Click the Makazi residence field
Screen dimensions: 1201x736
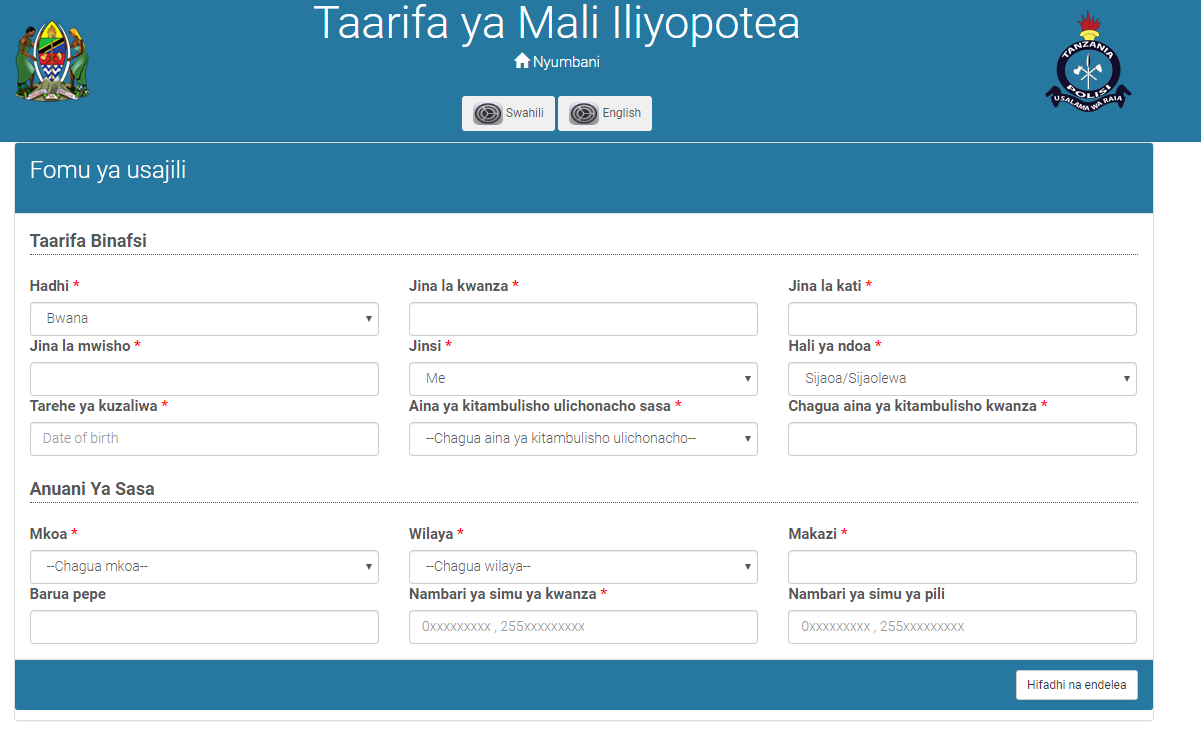(x=962, y=567)
